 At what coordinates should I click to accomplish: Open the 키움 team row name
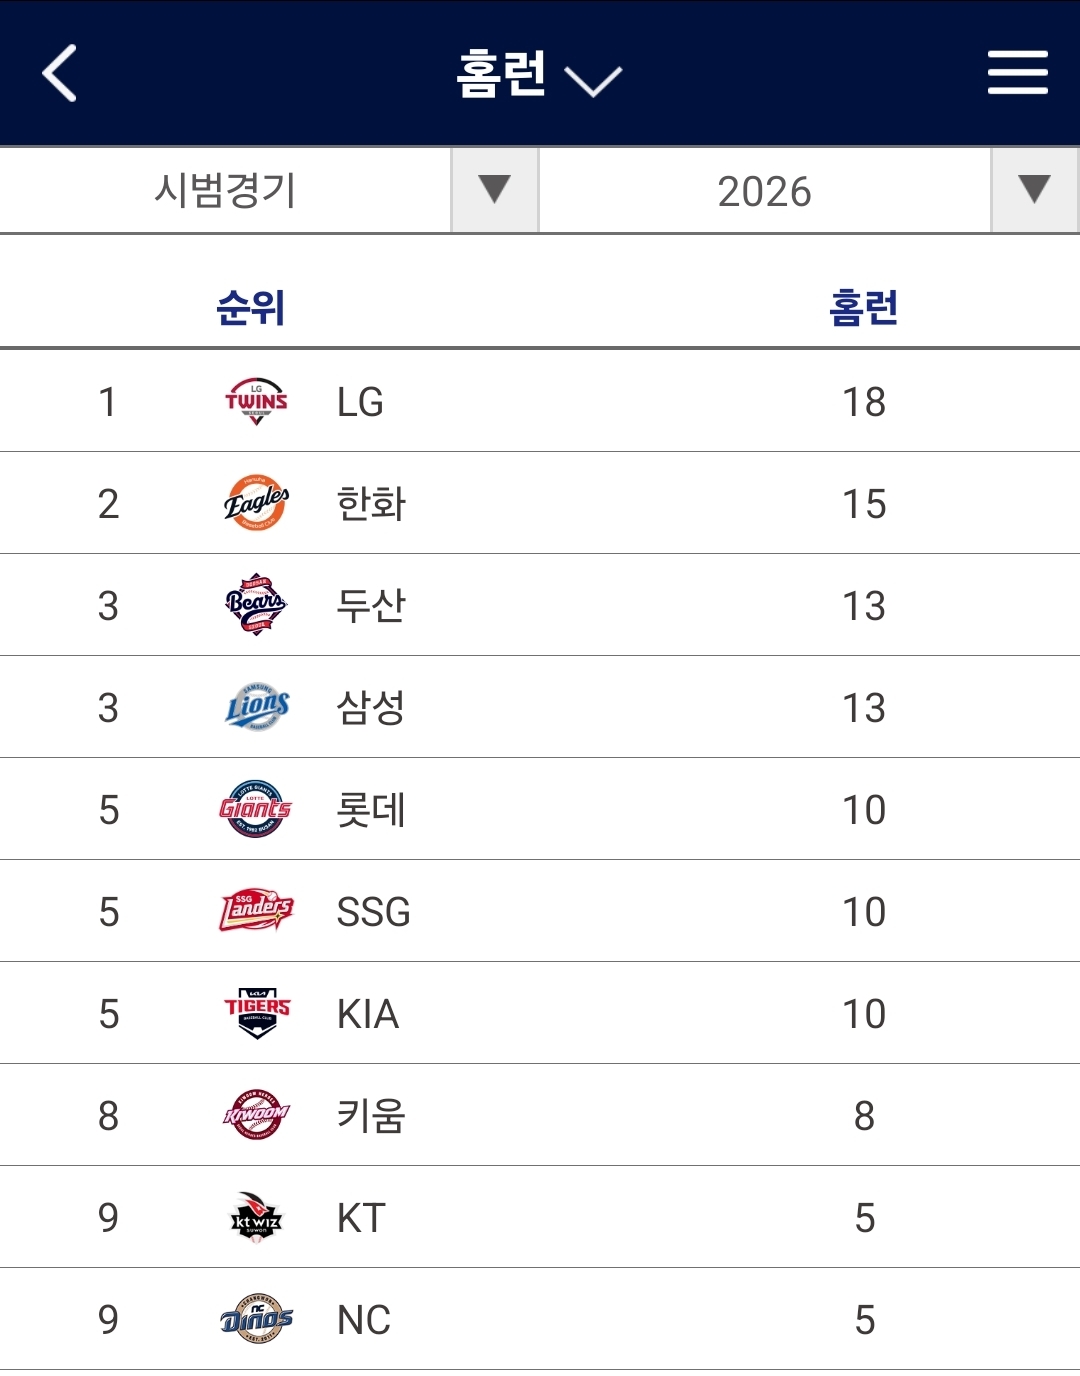(x=371, y=1116)
